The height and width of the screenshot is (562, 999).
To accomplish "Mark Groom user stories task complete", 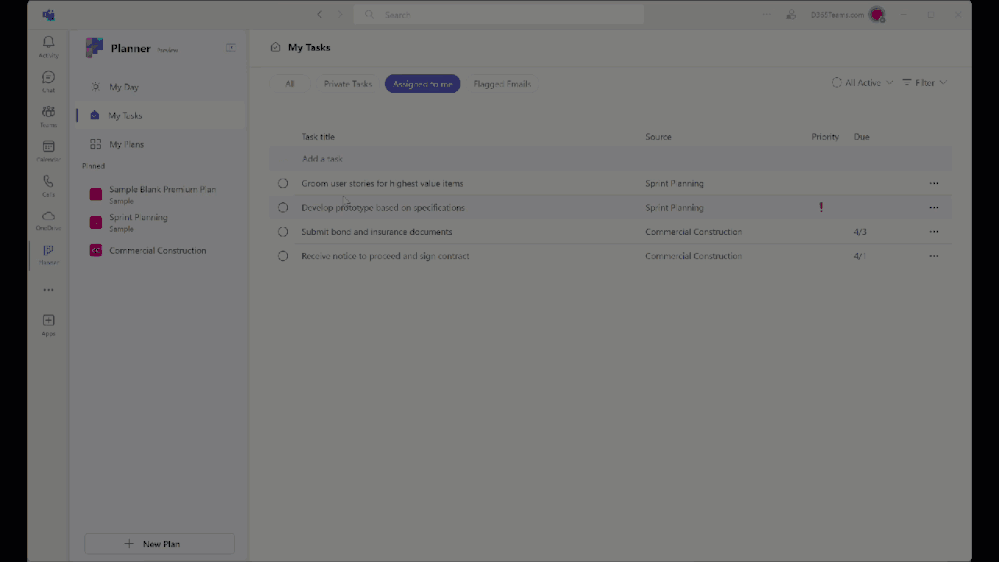I will point(283,184).
